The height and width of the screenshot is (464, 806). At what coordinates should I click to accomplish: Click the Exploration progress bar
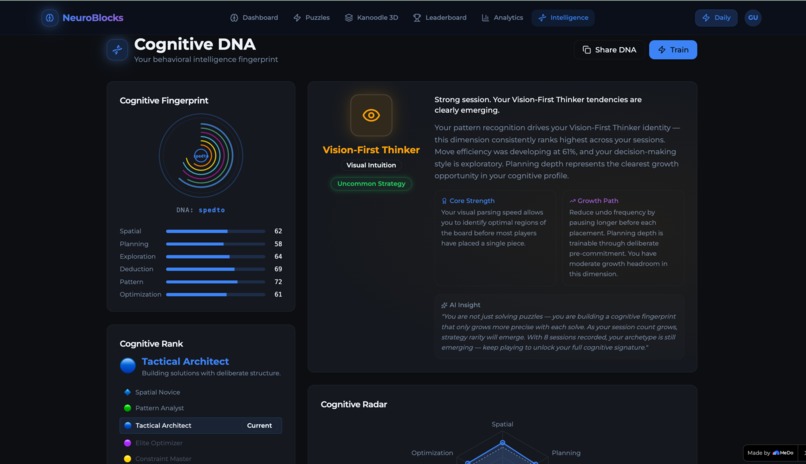coord(215,256)
